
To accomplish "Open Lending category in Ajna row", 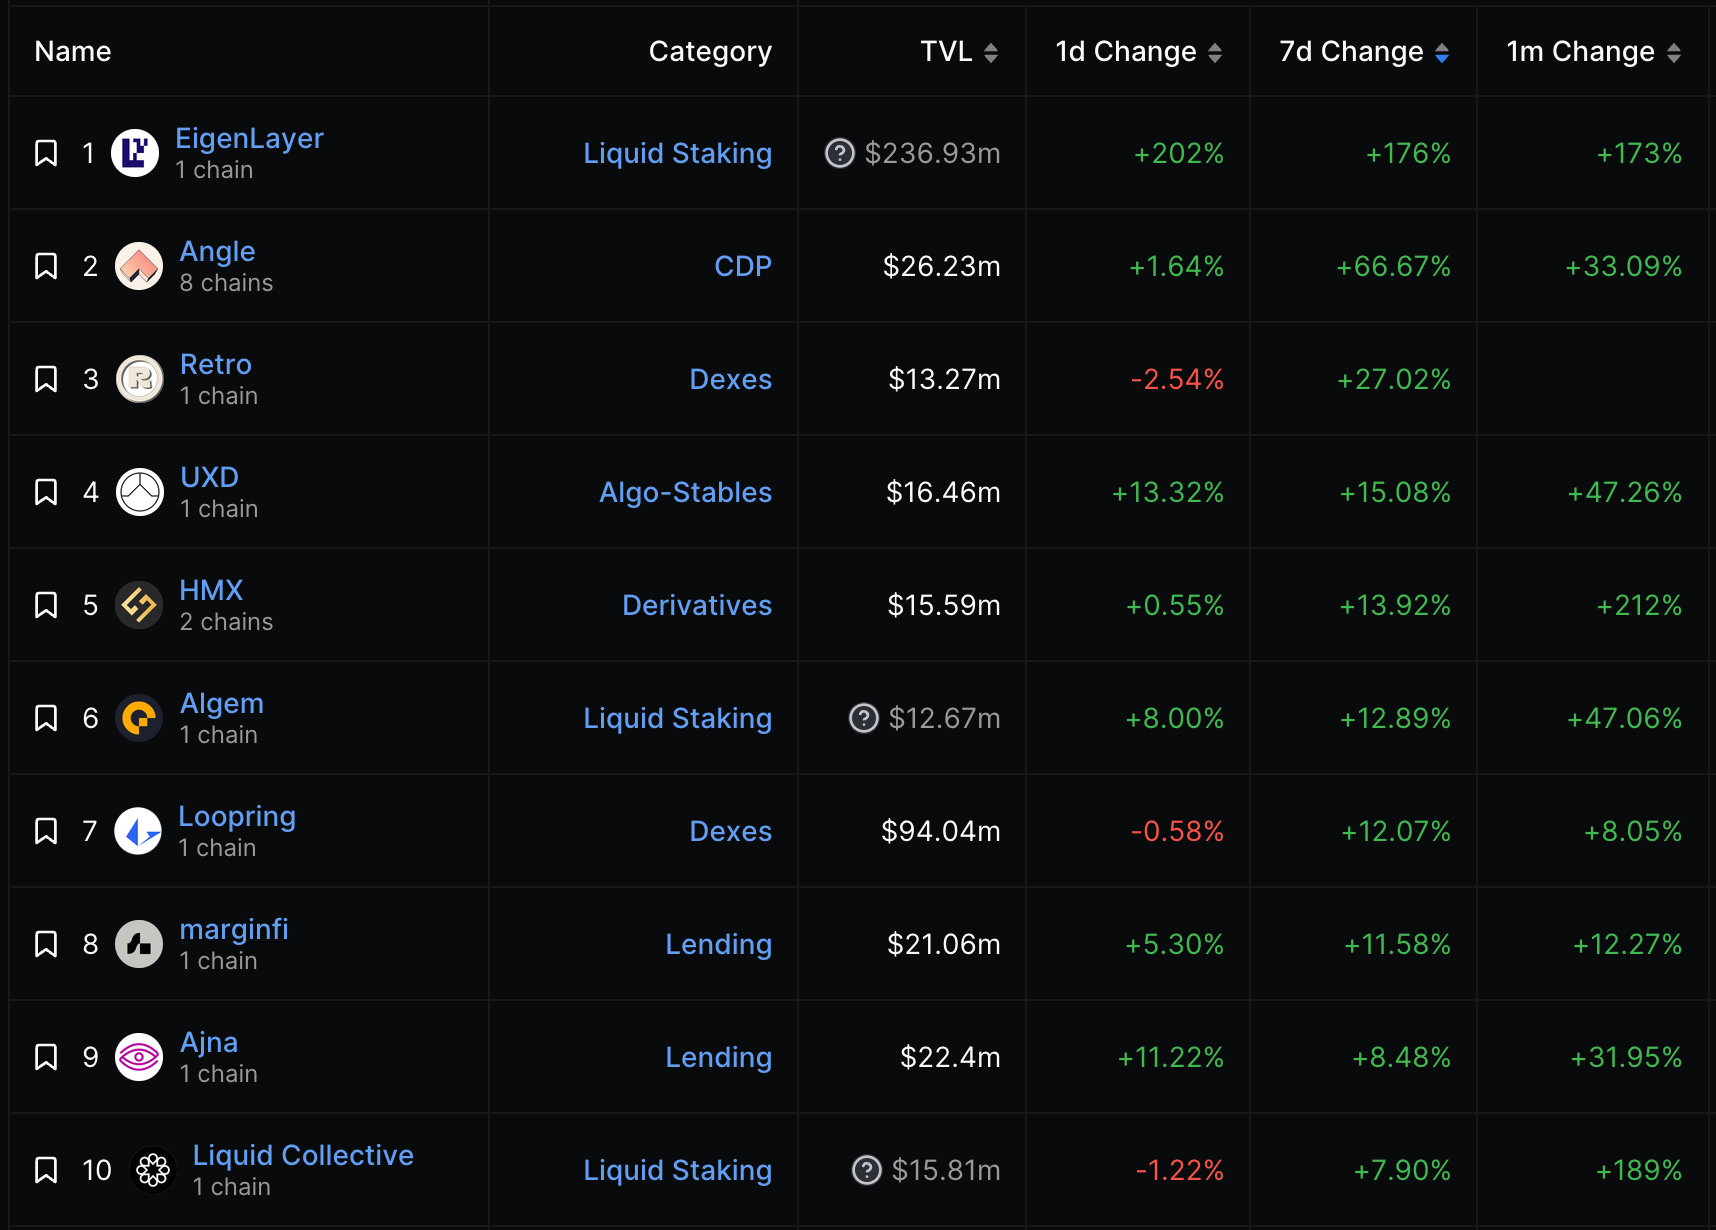I will pyautogui.click(x=718, y=1057).
